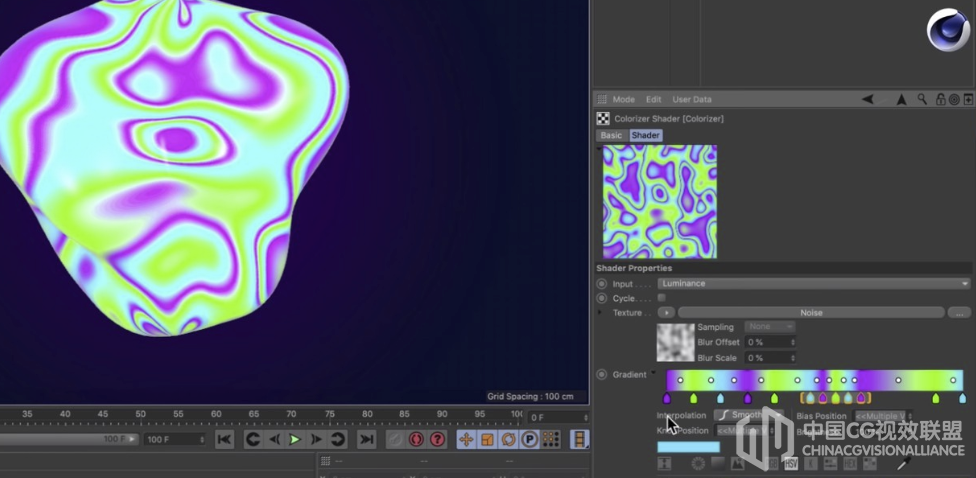Click the animation dot beside Cycle

coord(601,298)
